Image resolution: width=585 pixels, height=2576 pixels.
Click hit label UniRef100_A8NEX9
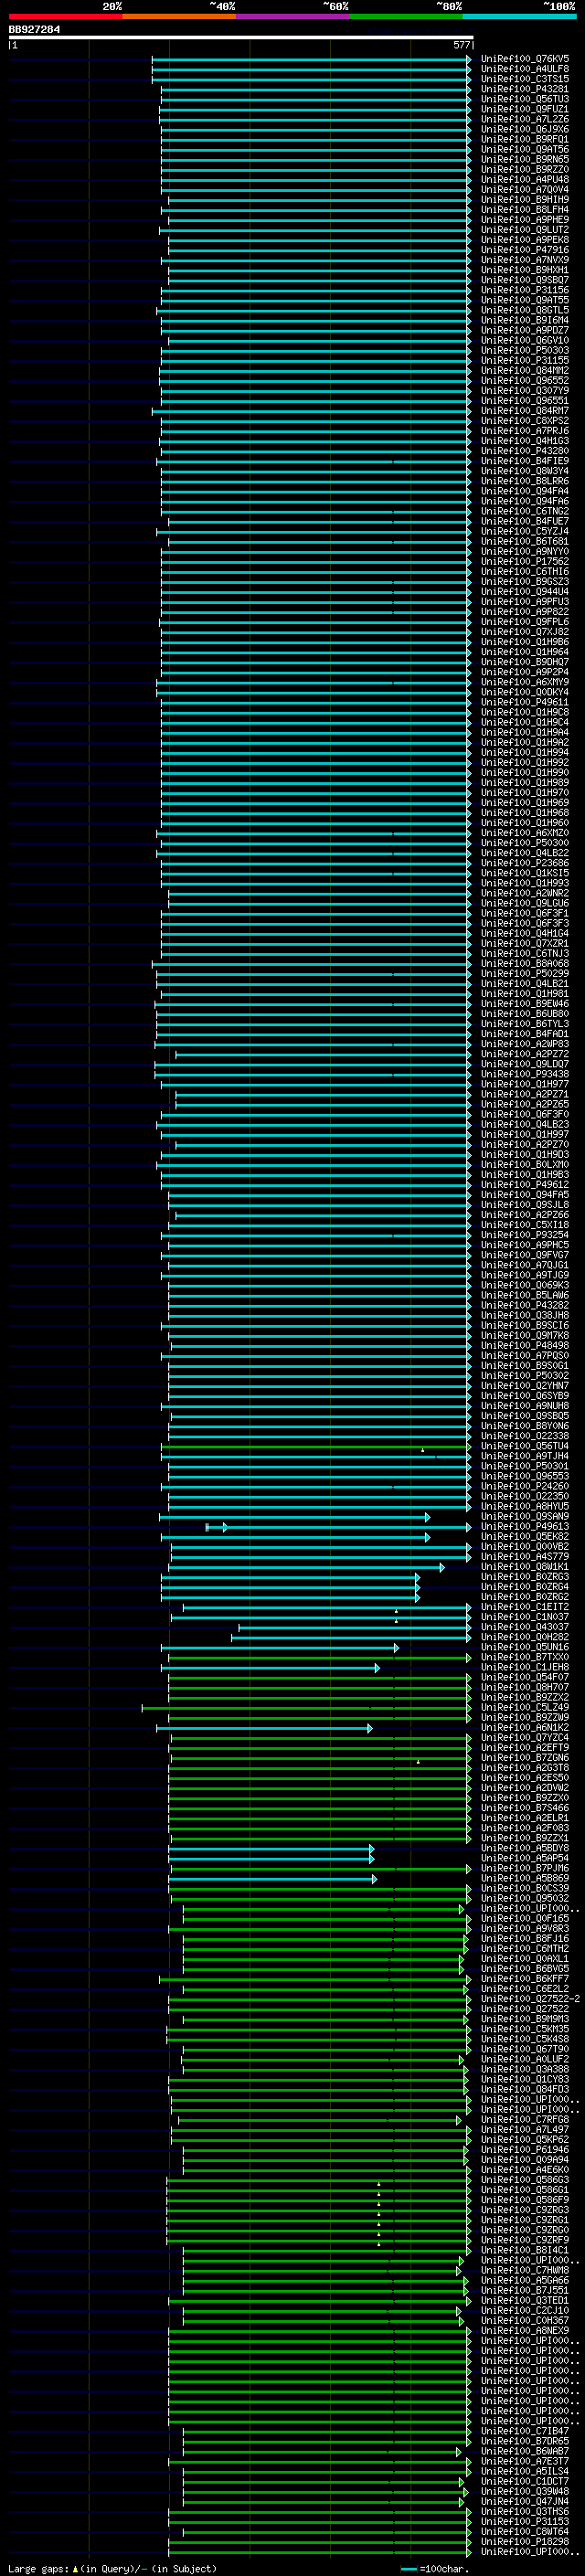click(525, 2330)
